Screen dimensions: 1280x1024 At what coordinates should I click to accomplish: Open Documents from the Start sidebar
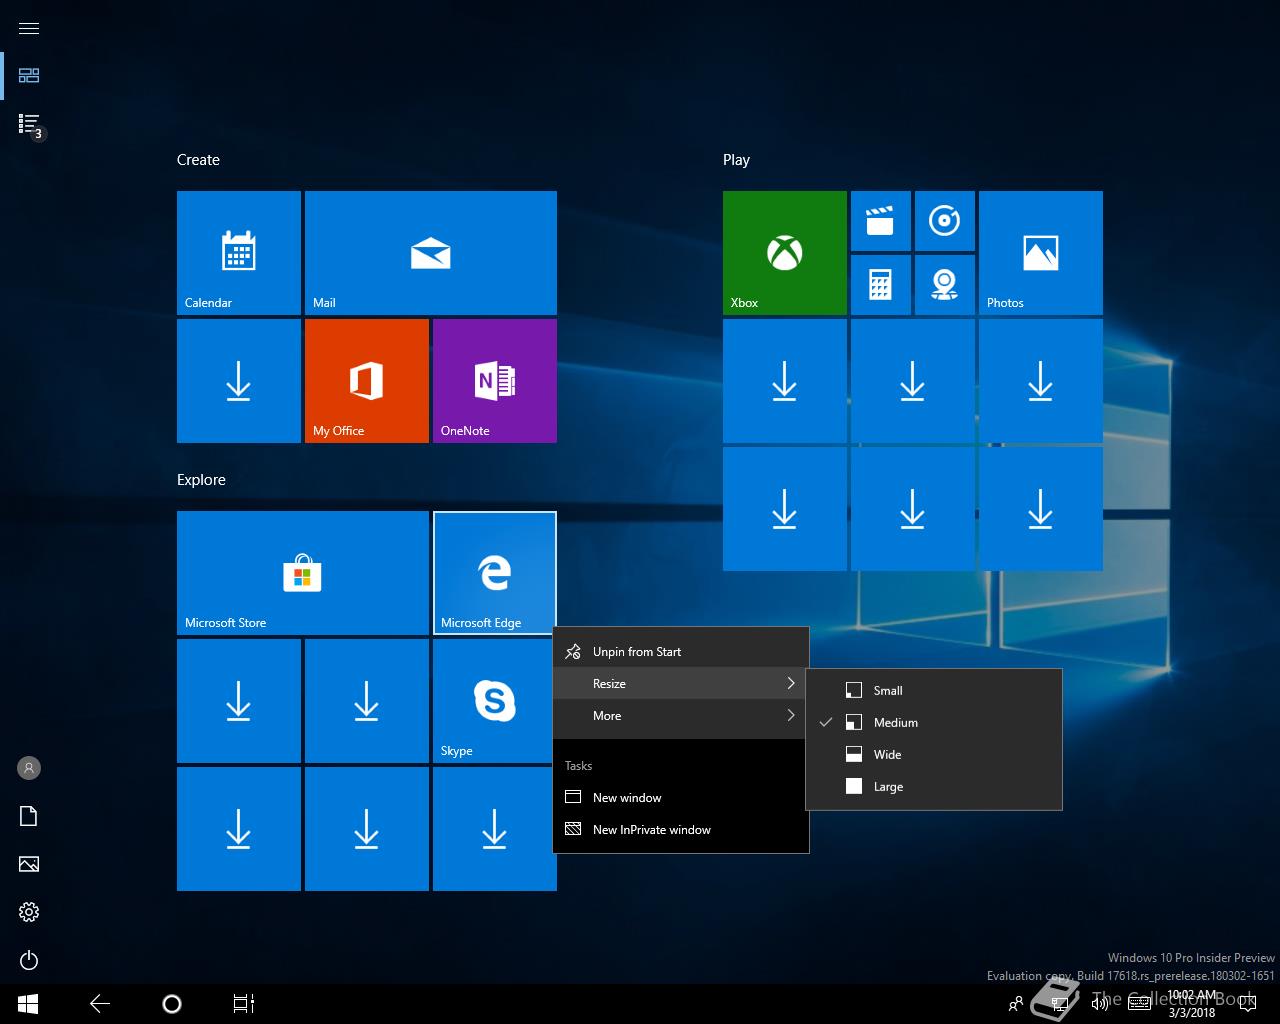coord(29,816)
